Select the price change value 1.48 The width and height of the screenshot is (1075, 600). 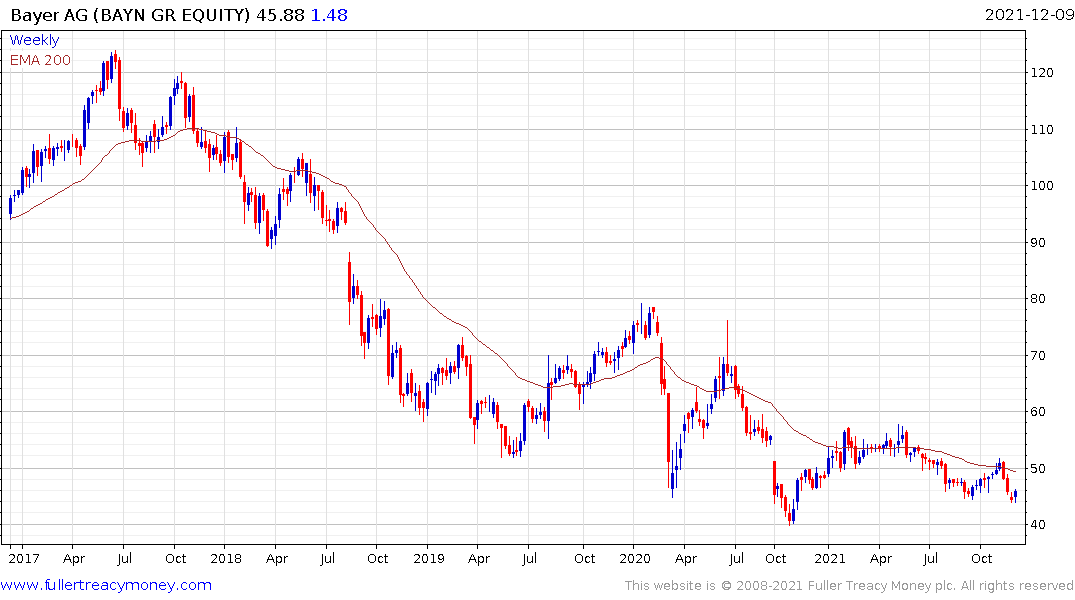(x=330, y=15)
